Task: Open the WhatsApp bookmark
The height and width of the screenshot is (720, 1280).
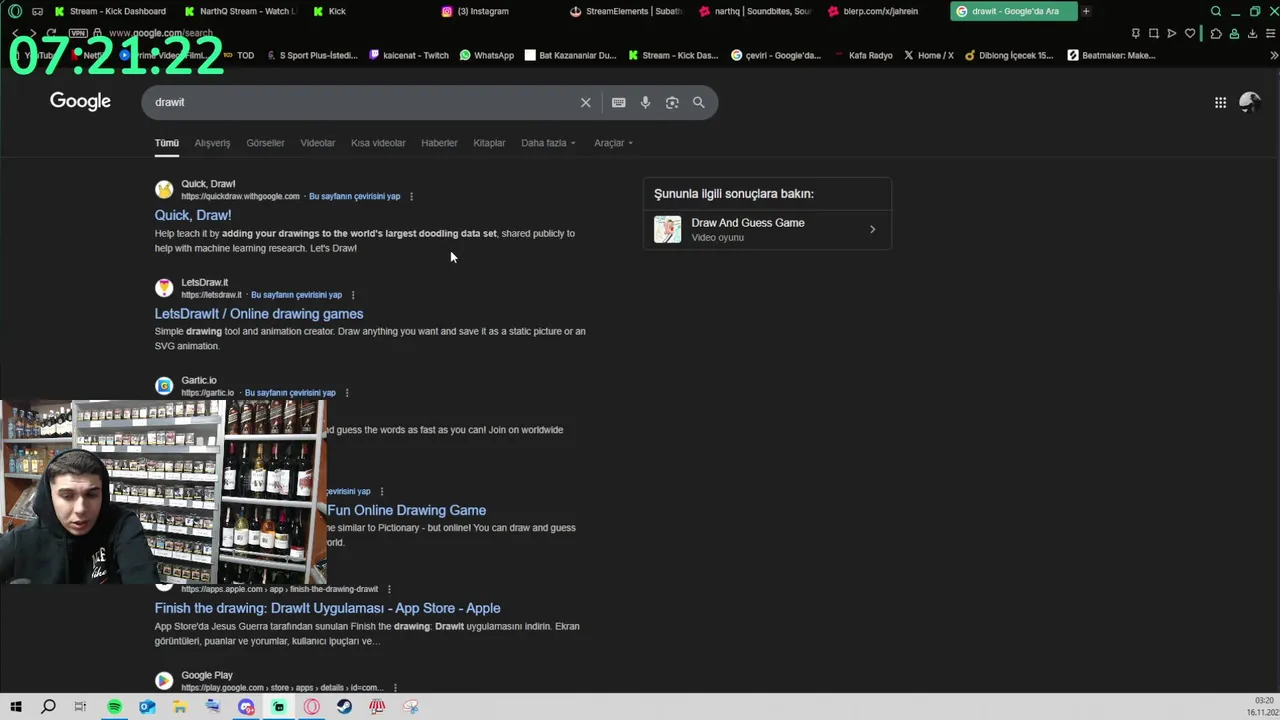Action: [487, 56]
